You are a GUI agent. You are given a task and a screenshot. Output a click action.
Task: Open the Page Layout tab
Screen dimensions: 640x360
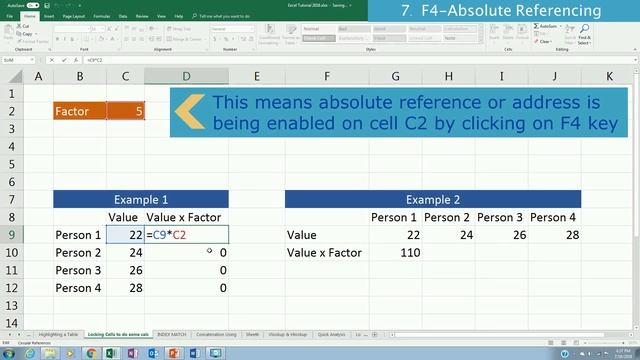pos(74,16)
